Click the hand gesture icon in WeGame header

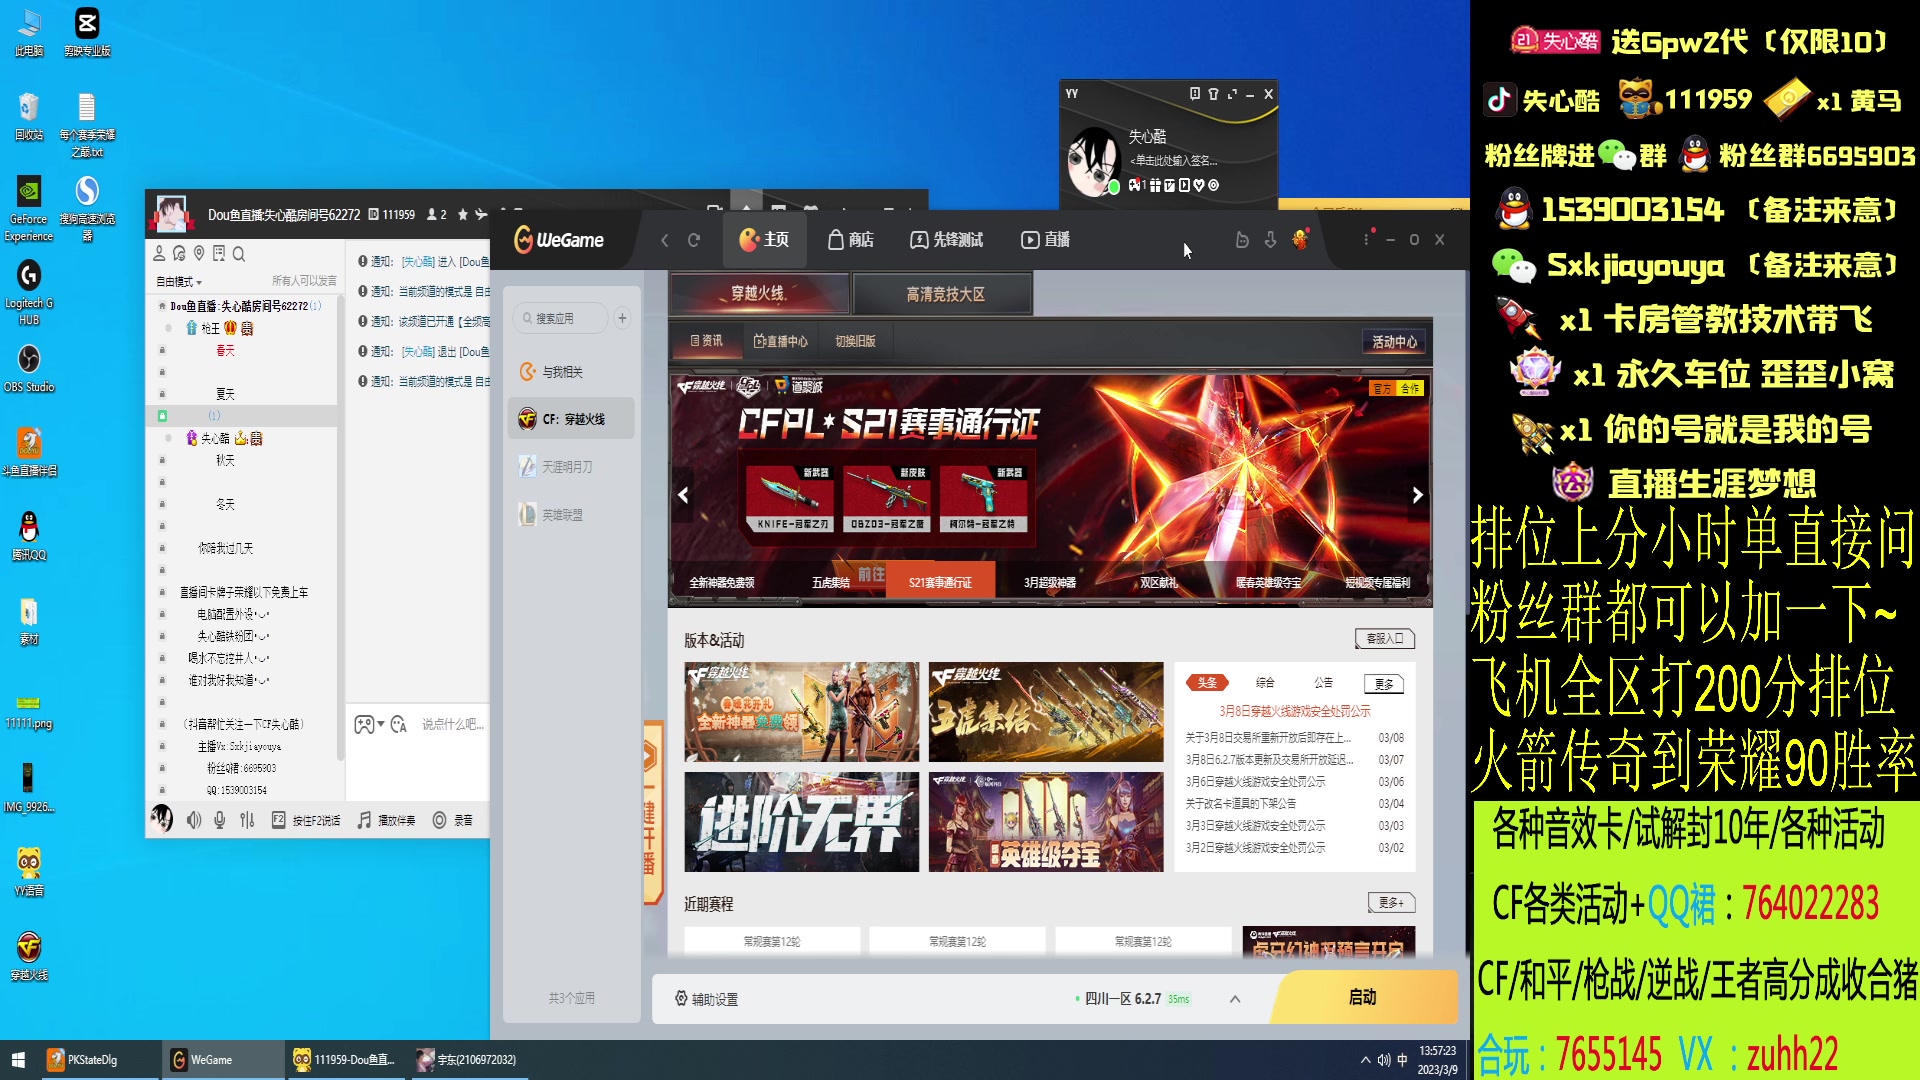[1242, 240]
